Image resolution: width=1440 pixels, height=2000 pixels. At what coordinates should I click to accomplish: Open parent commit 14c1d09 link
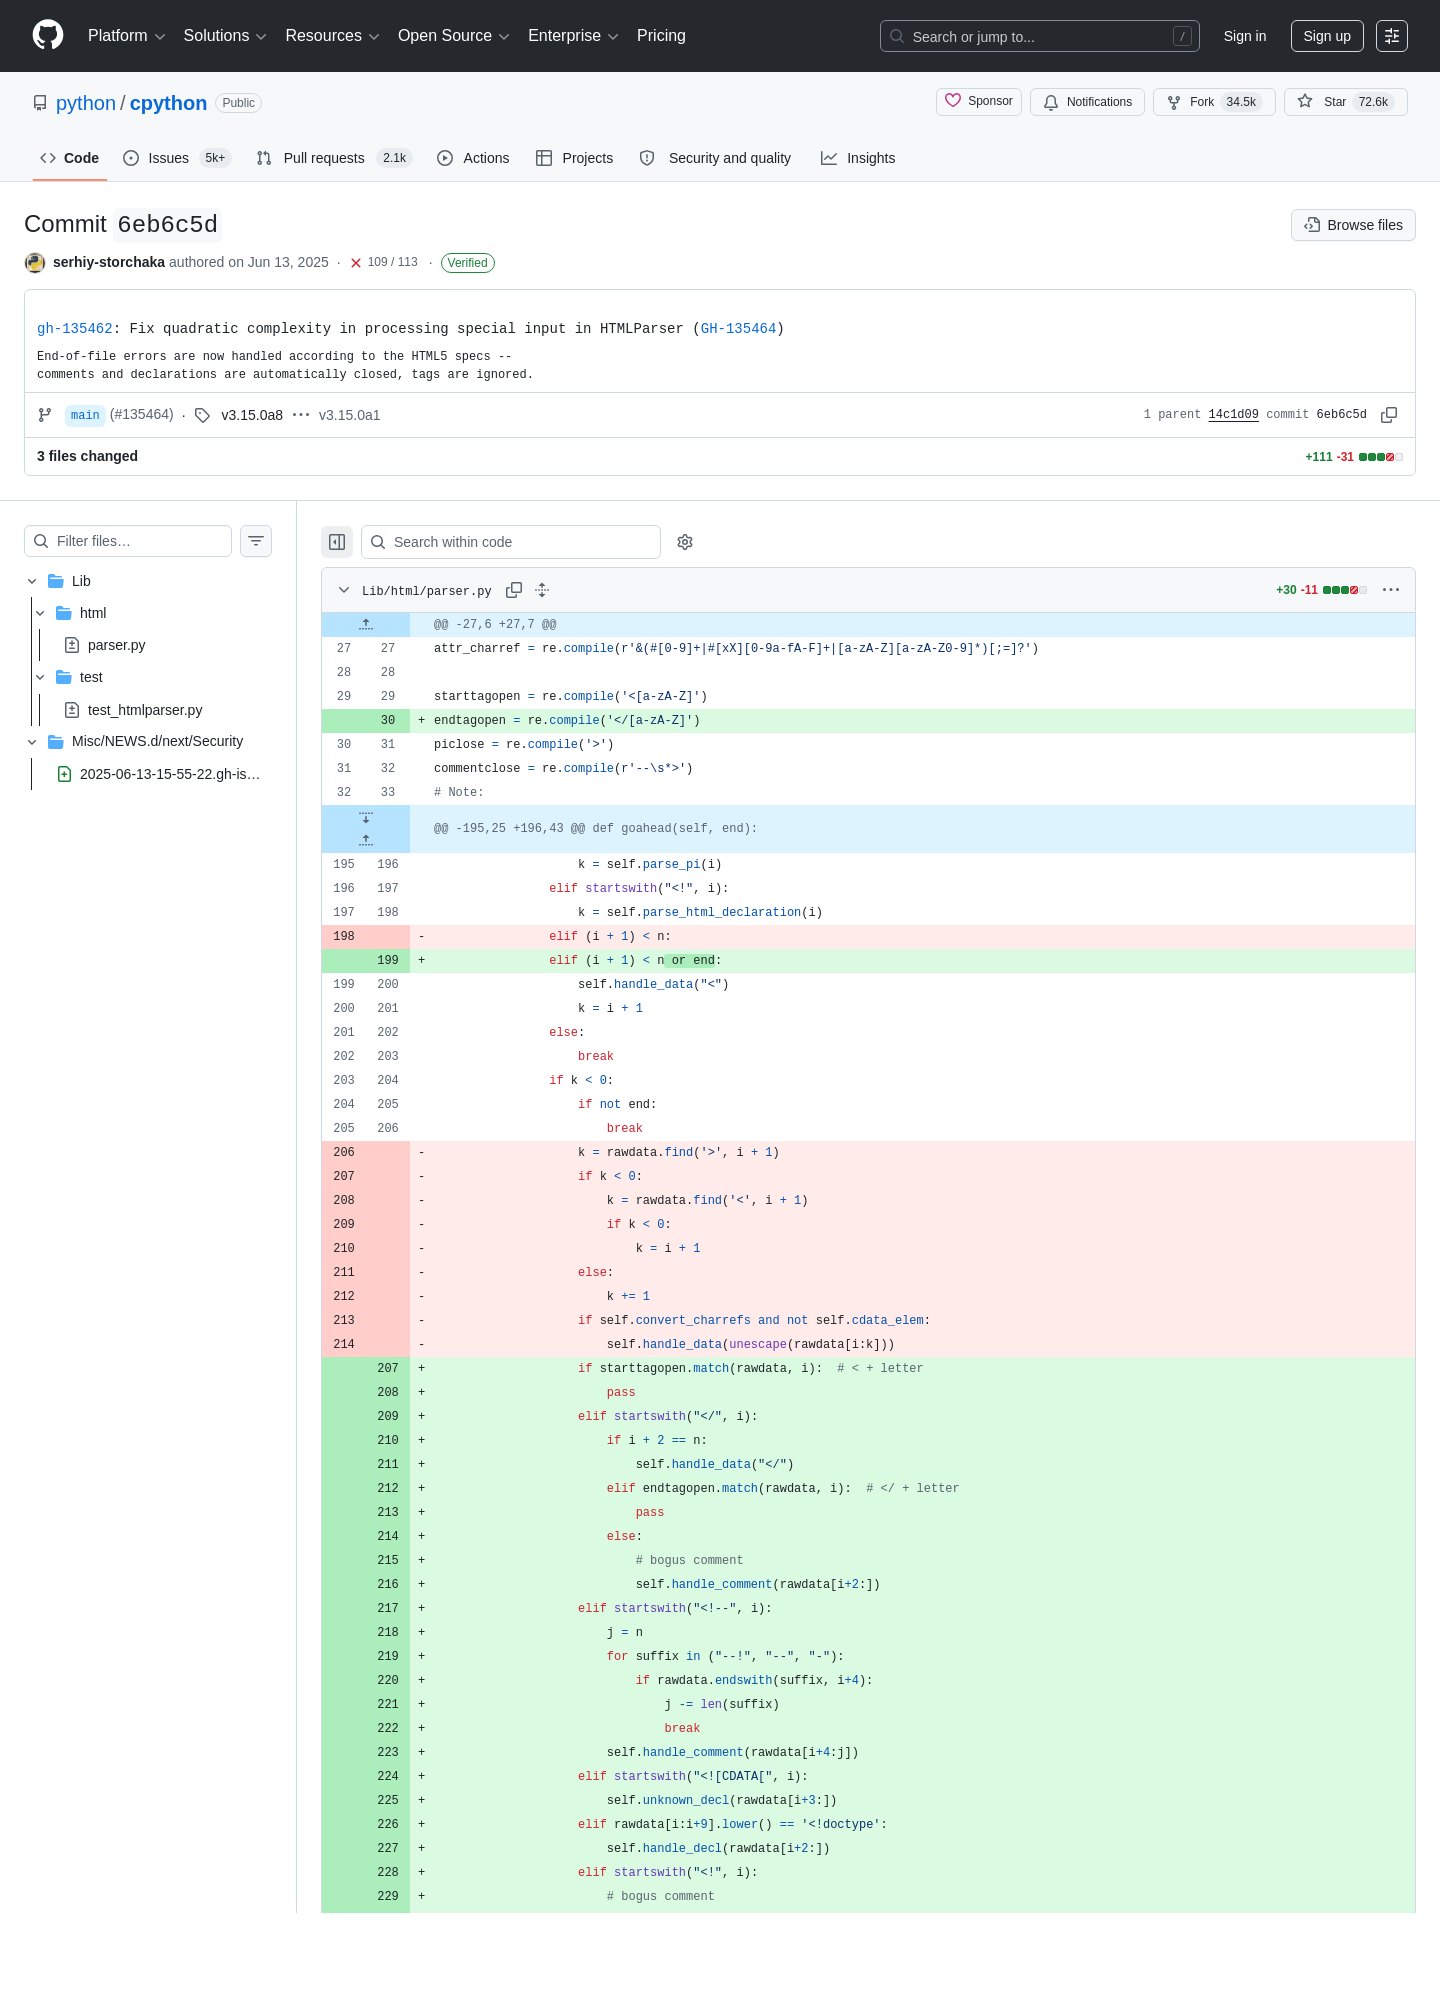pos(1233,415)
